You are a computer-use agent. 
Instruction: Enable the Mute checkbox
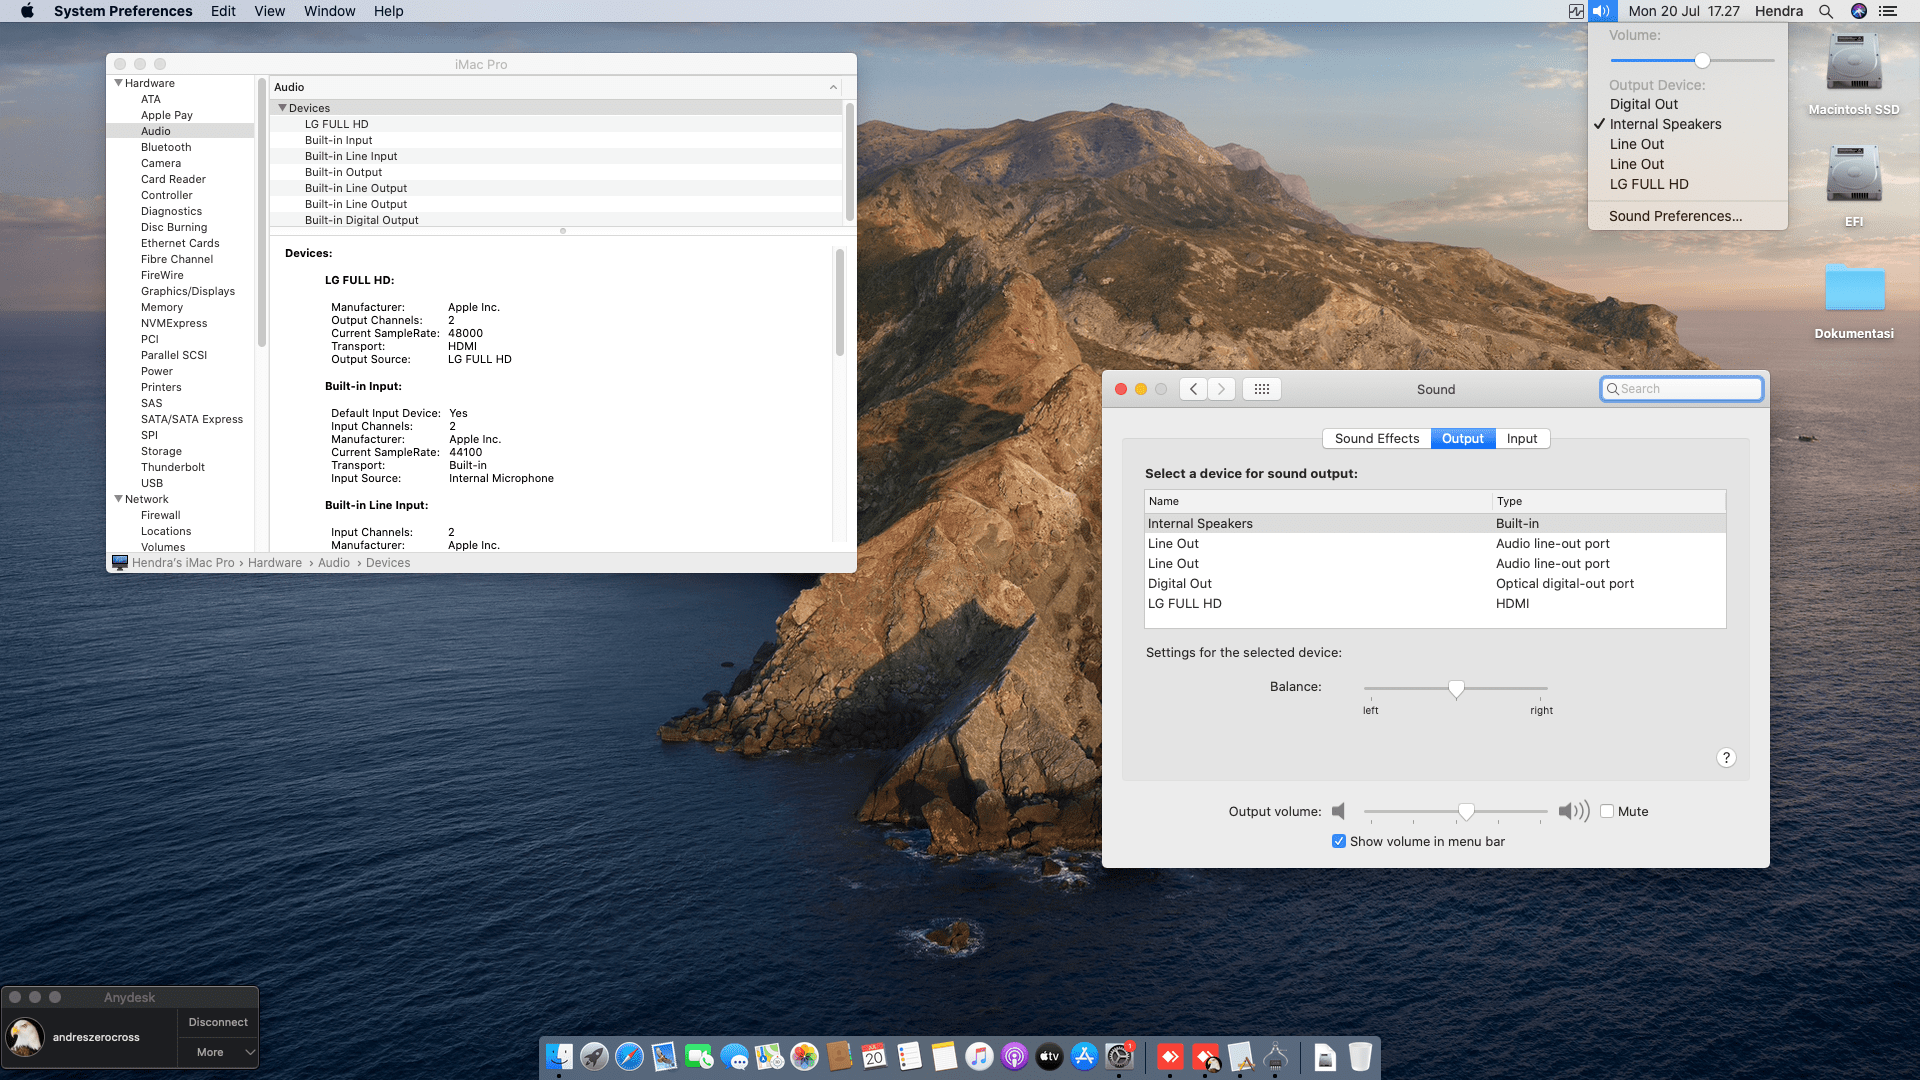coord(1607,811)
